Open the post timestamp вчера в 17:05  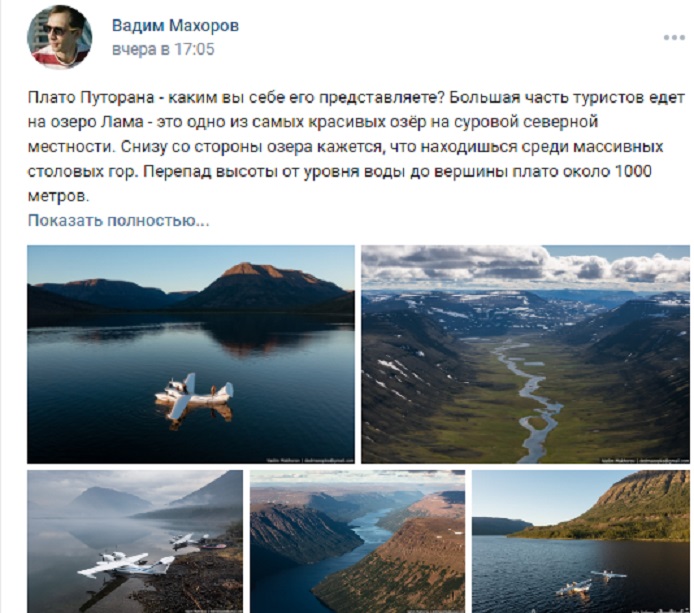pos(163,49)
